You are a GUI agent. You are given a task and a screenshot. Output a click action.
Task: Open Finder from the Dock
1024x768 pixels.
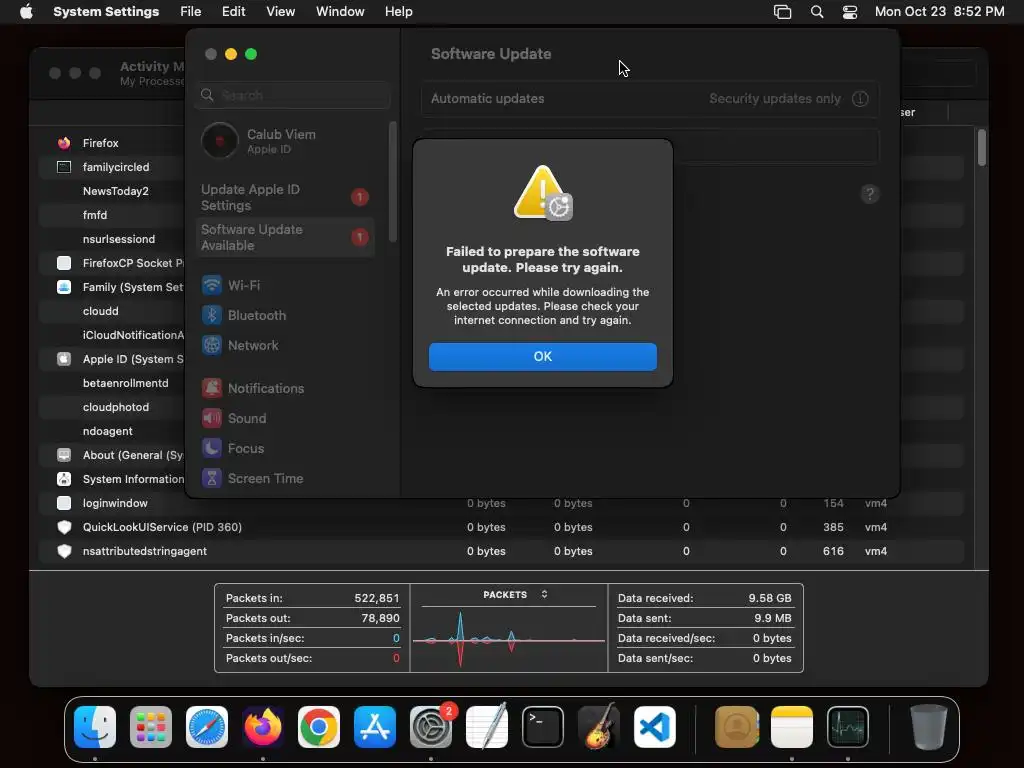click(x=95, y=727)
